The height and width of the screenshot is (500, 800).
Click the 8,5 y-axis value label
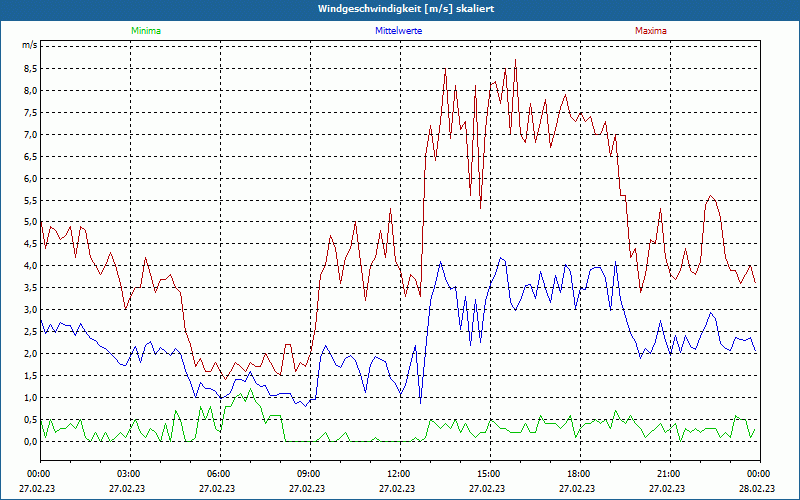coord(29,68)
